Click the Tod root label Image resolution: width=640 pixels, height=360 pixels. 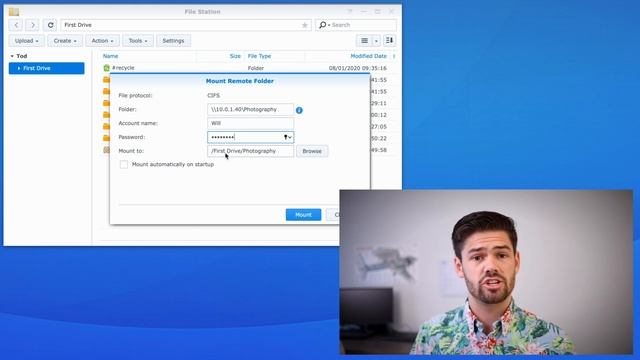click(22, 56)
